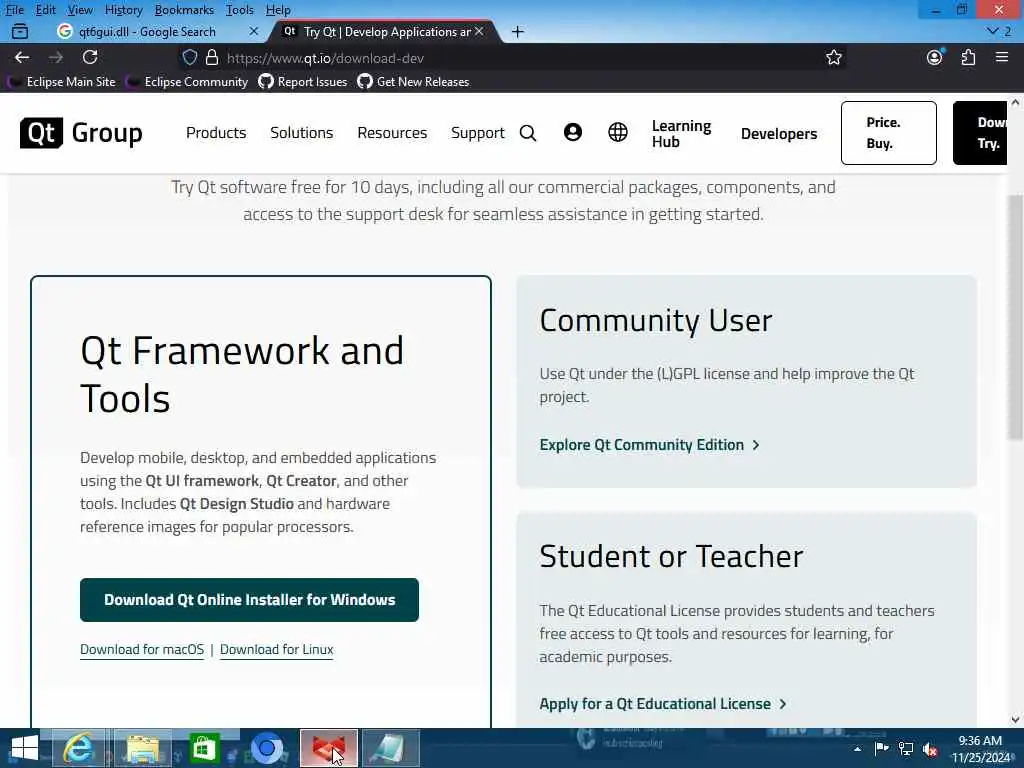Screen dimensions: 1024x768
Task: Open the File menu
Action: click(x=14, y=10)
